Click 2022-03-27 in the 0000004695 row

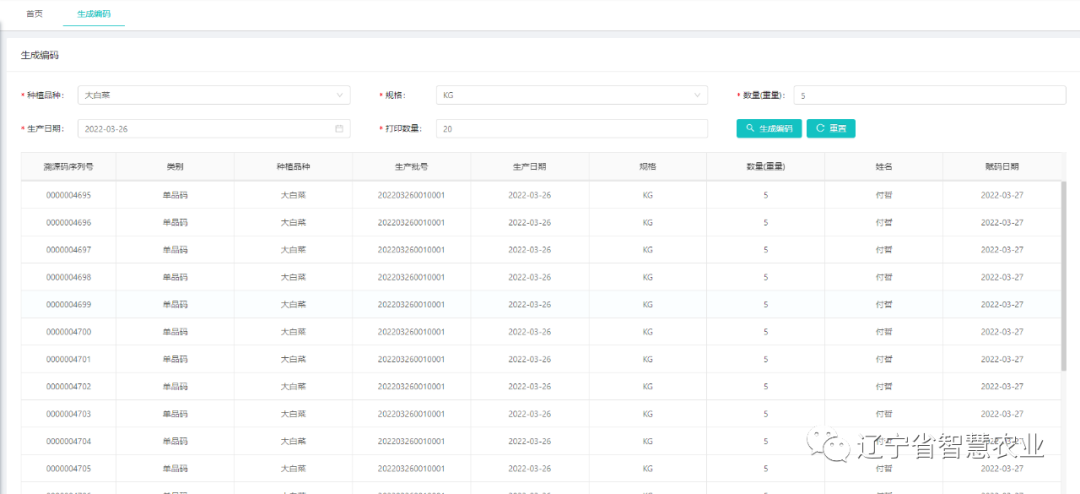(1002, 195)
